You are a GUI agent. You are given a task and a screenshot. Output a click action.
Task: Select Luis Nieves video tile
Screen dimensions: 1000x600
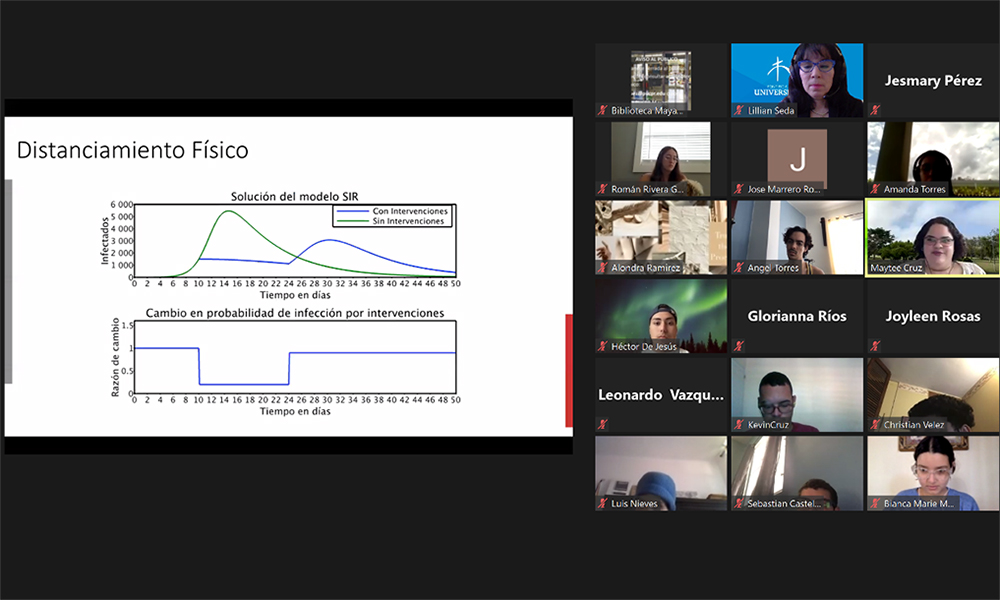[x=661, y=473]
